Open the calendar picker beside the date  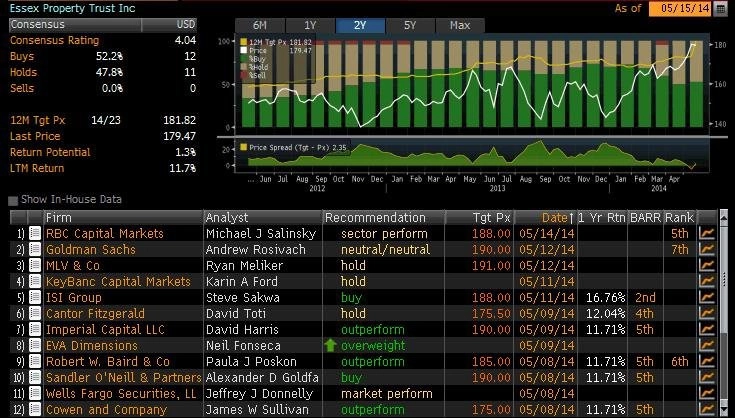coord(720,9)
